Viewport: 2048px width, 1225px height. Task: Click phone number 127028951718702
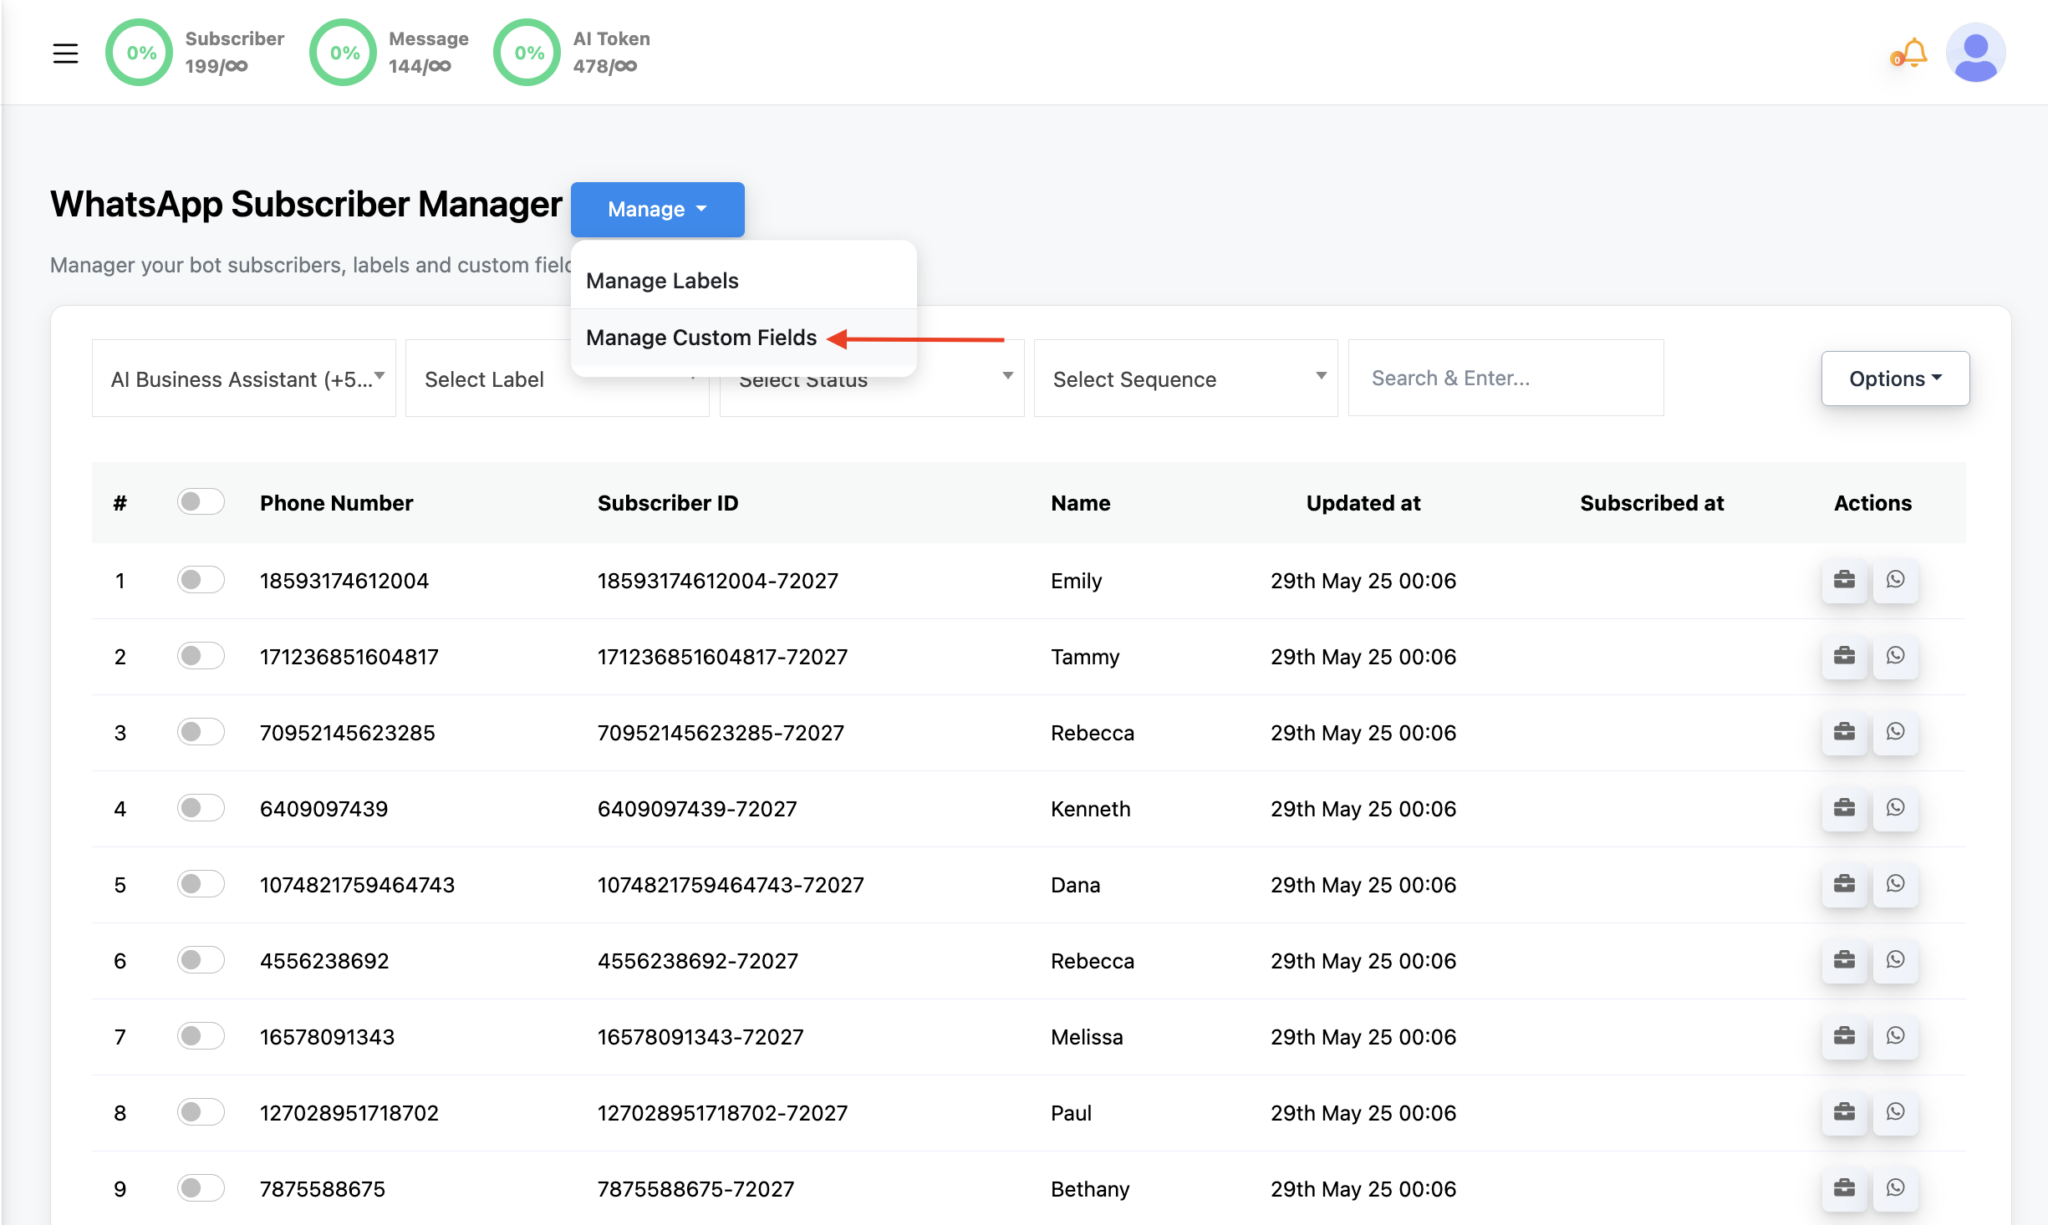349,1113
